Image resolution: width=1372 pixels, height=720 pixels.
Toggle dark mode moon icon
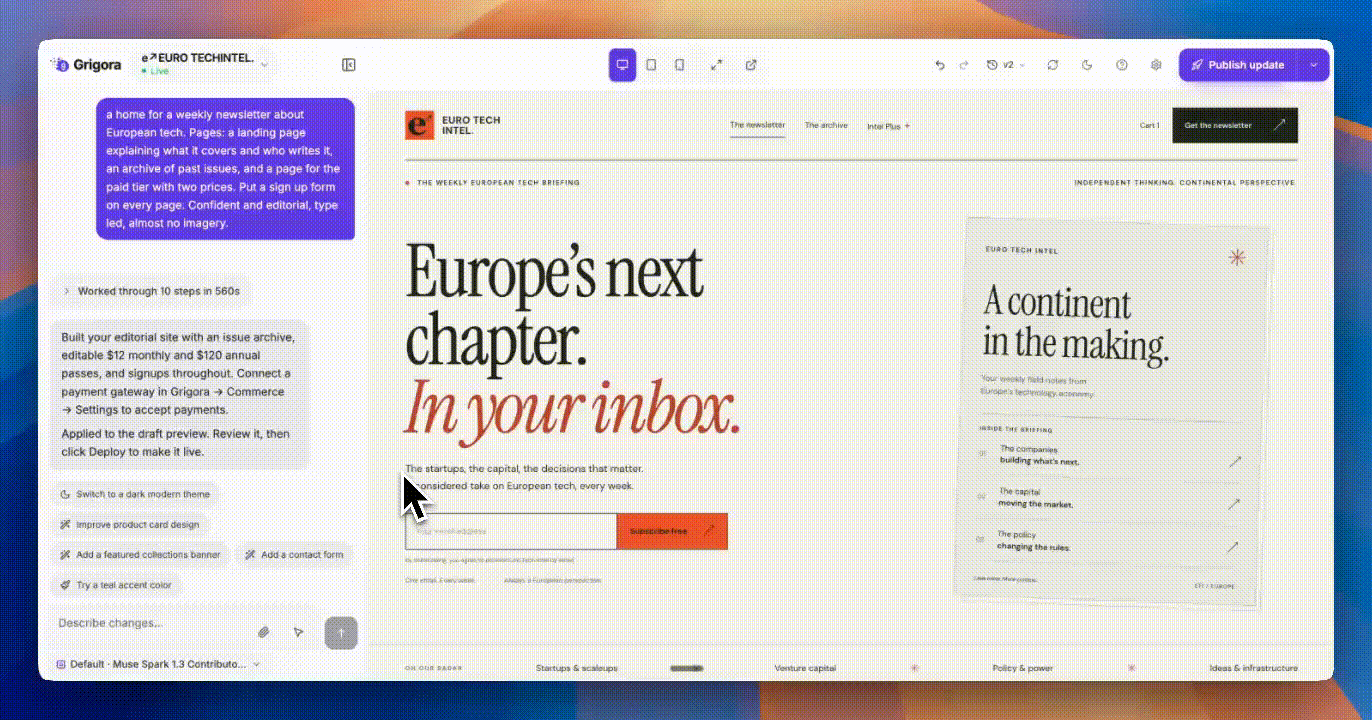1087,65
